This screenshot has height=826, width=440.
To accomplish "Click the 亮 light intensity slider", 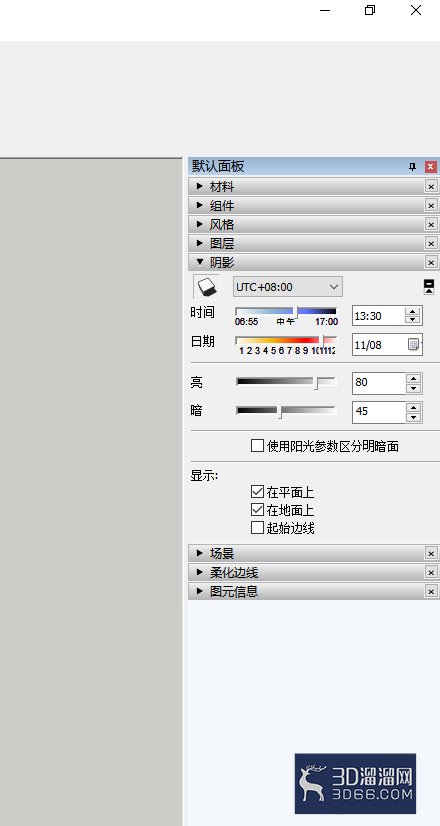I will tap(286, 381).
